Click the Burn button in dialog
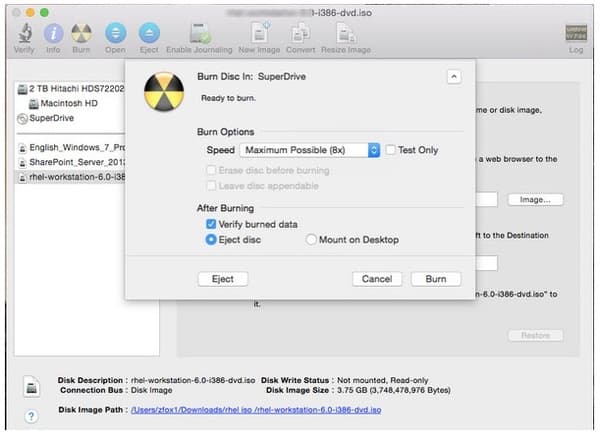Image resolution: width=600 pixels, height=434 pixels. coord(436,279)
